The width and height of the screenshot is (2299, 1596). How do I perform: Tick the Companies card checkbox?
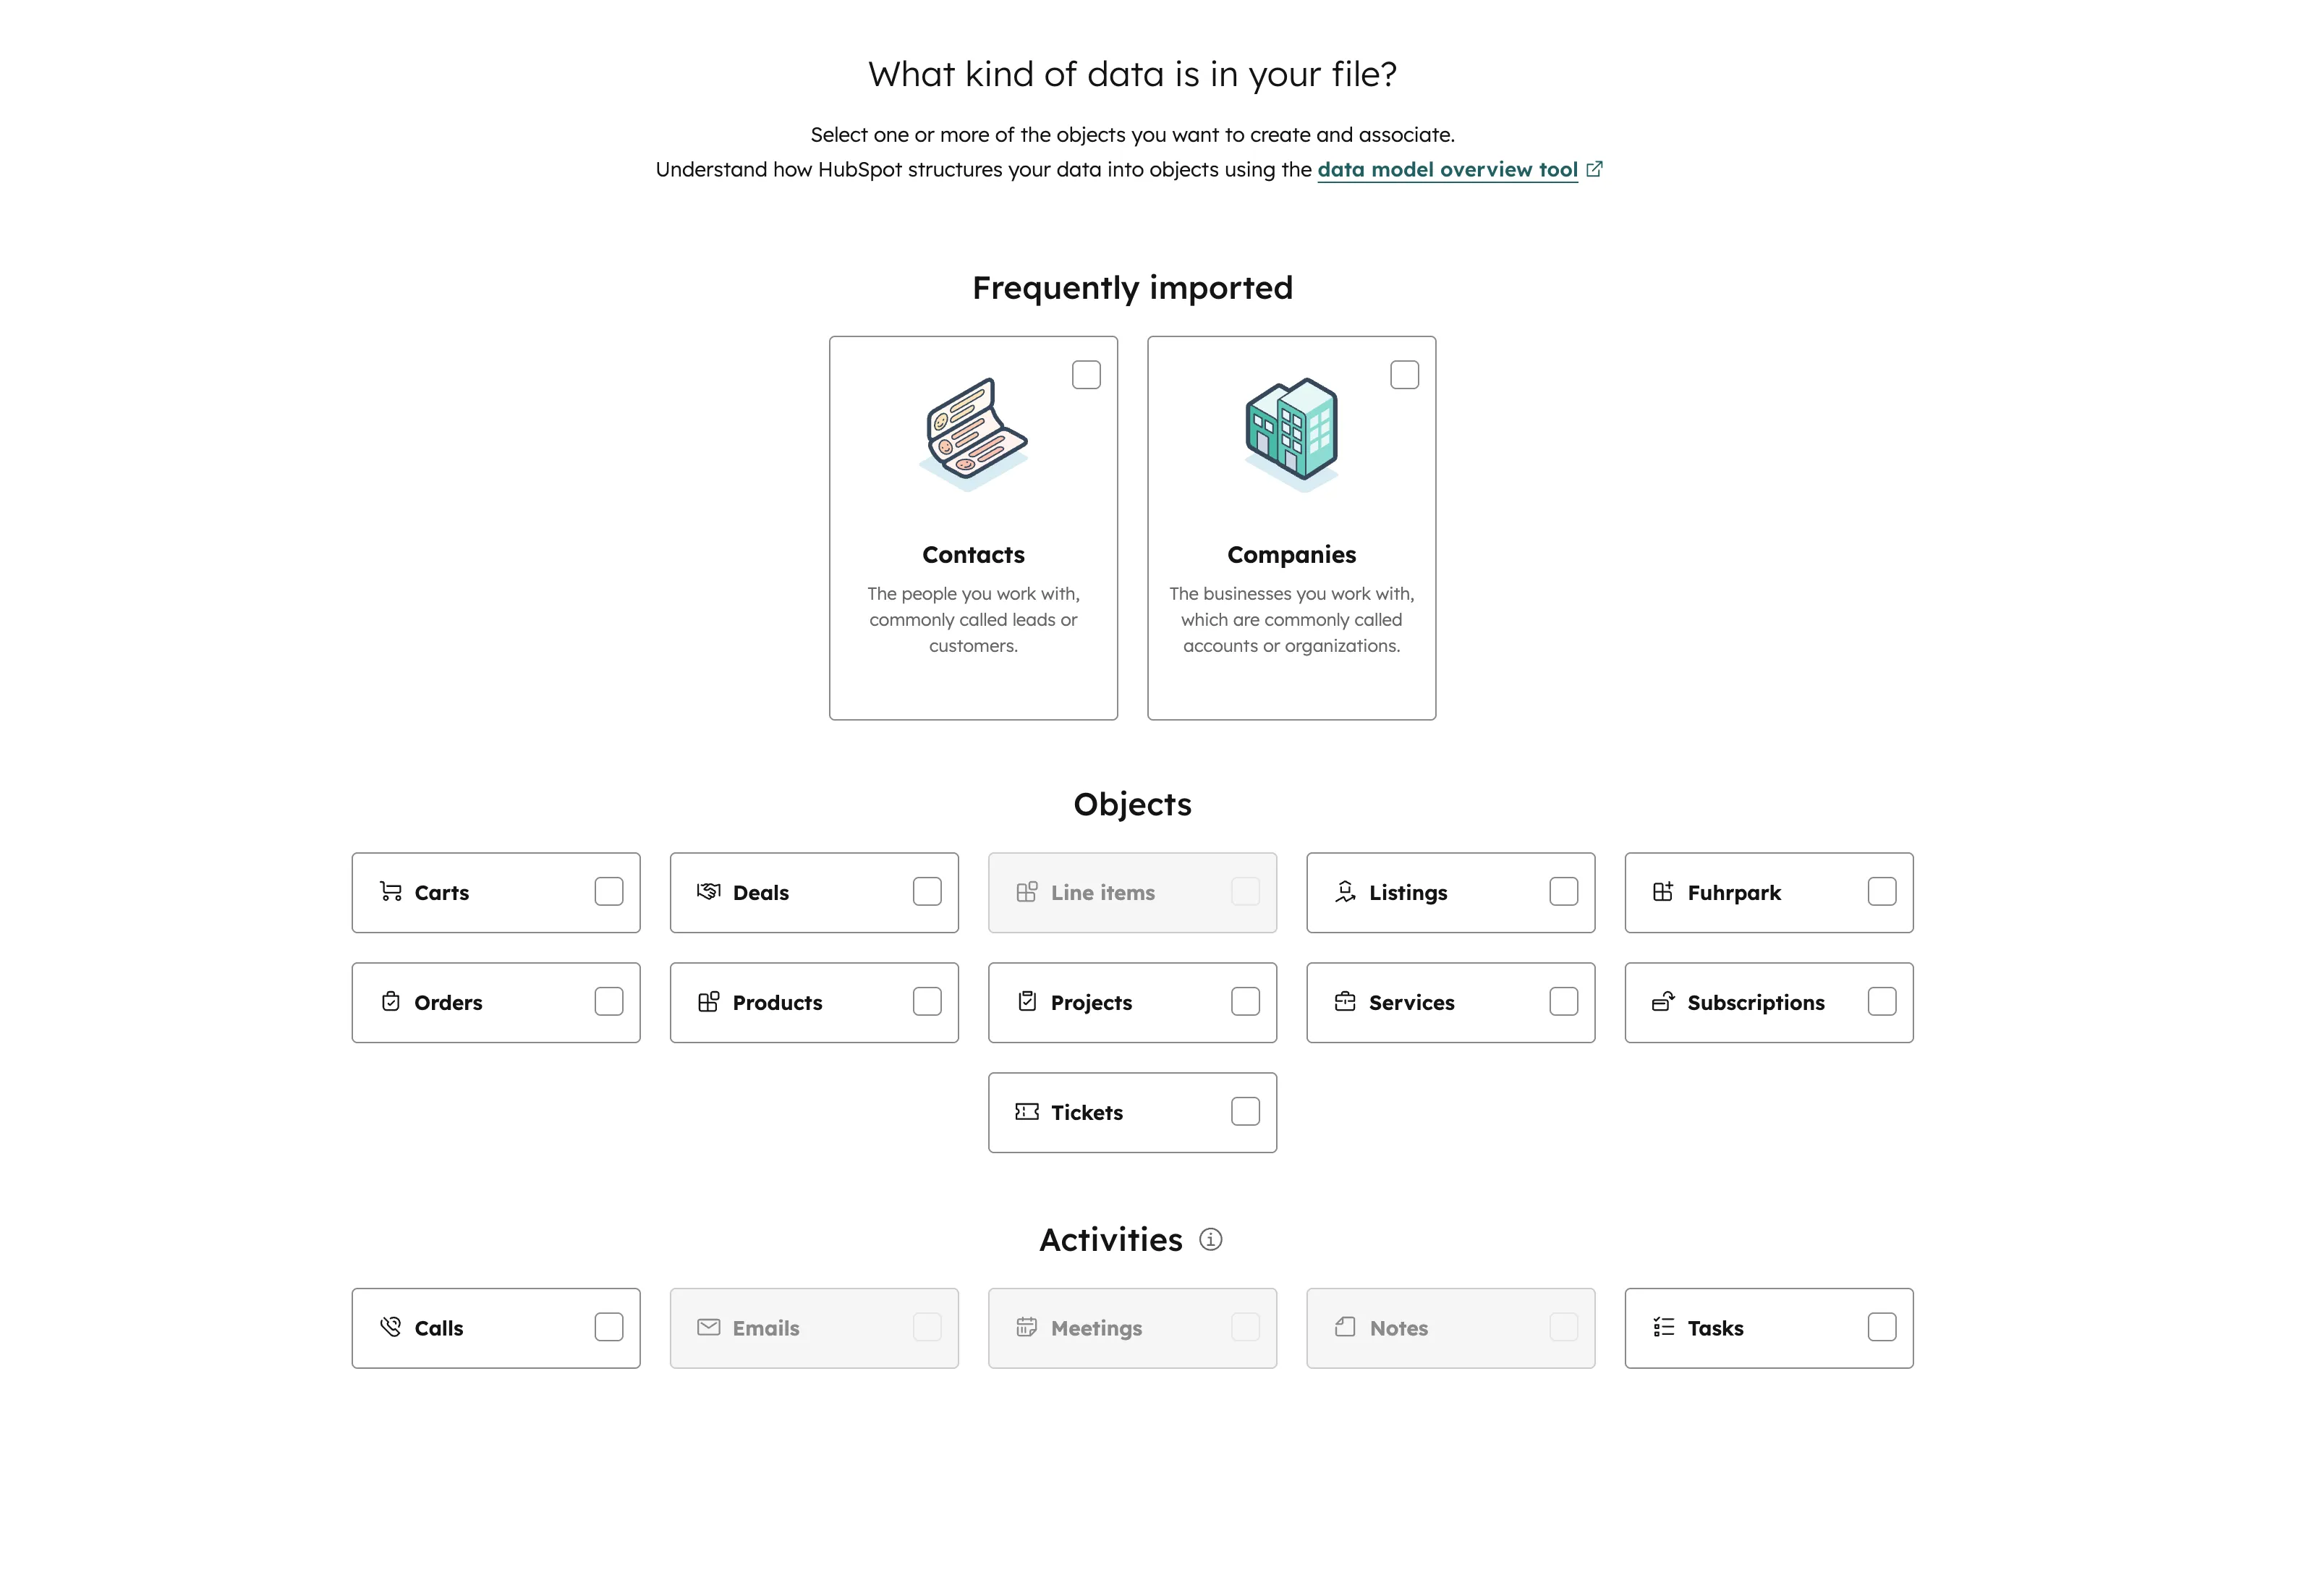pos(1404,375)
